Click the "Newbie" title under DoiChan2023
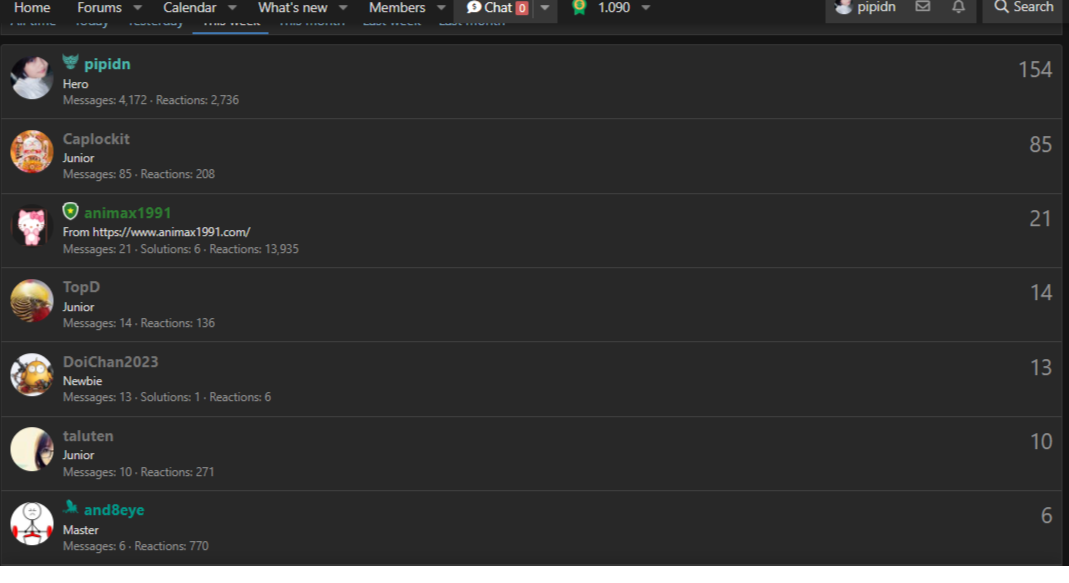The height and width of the screenshot is (583, 1069). (82, 381)
